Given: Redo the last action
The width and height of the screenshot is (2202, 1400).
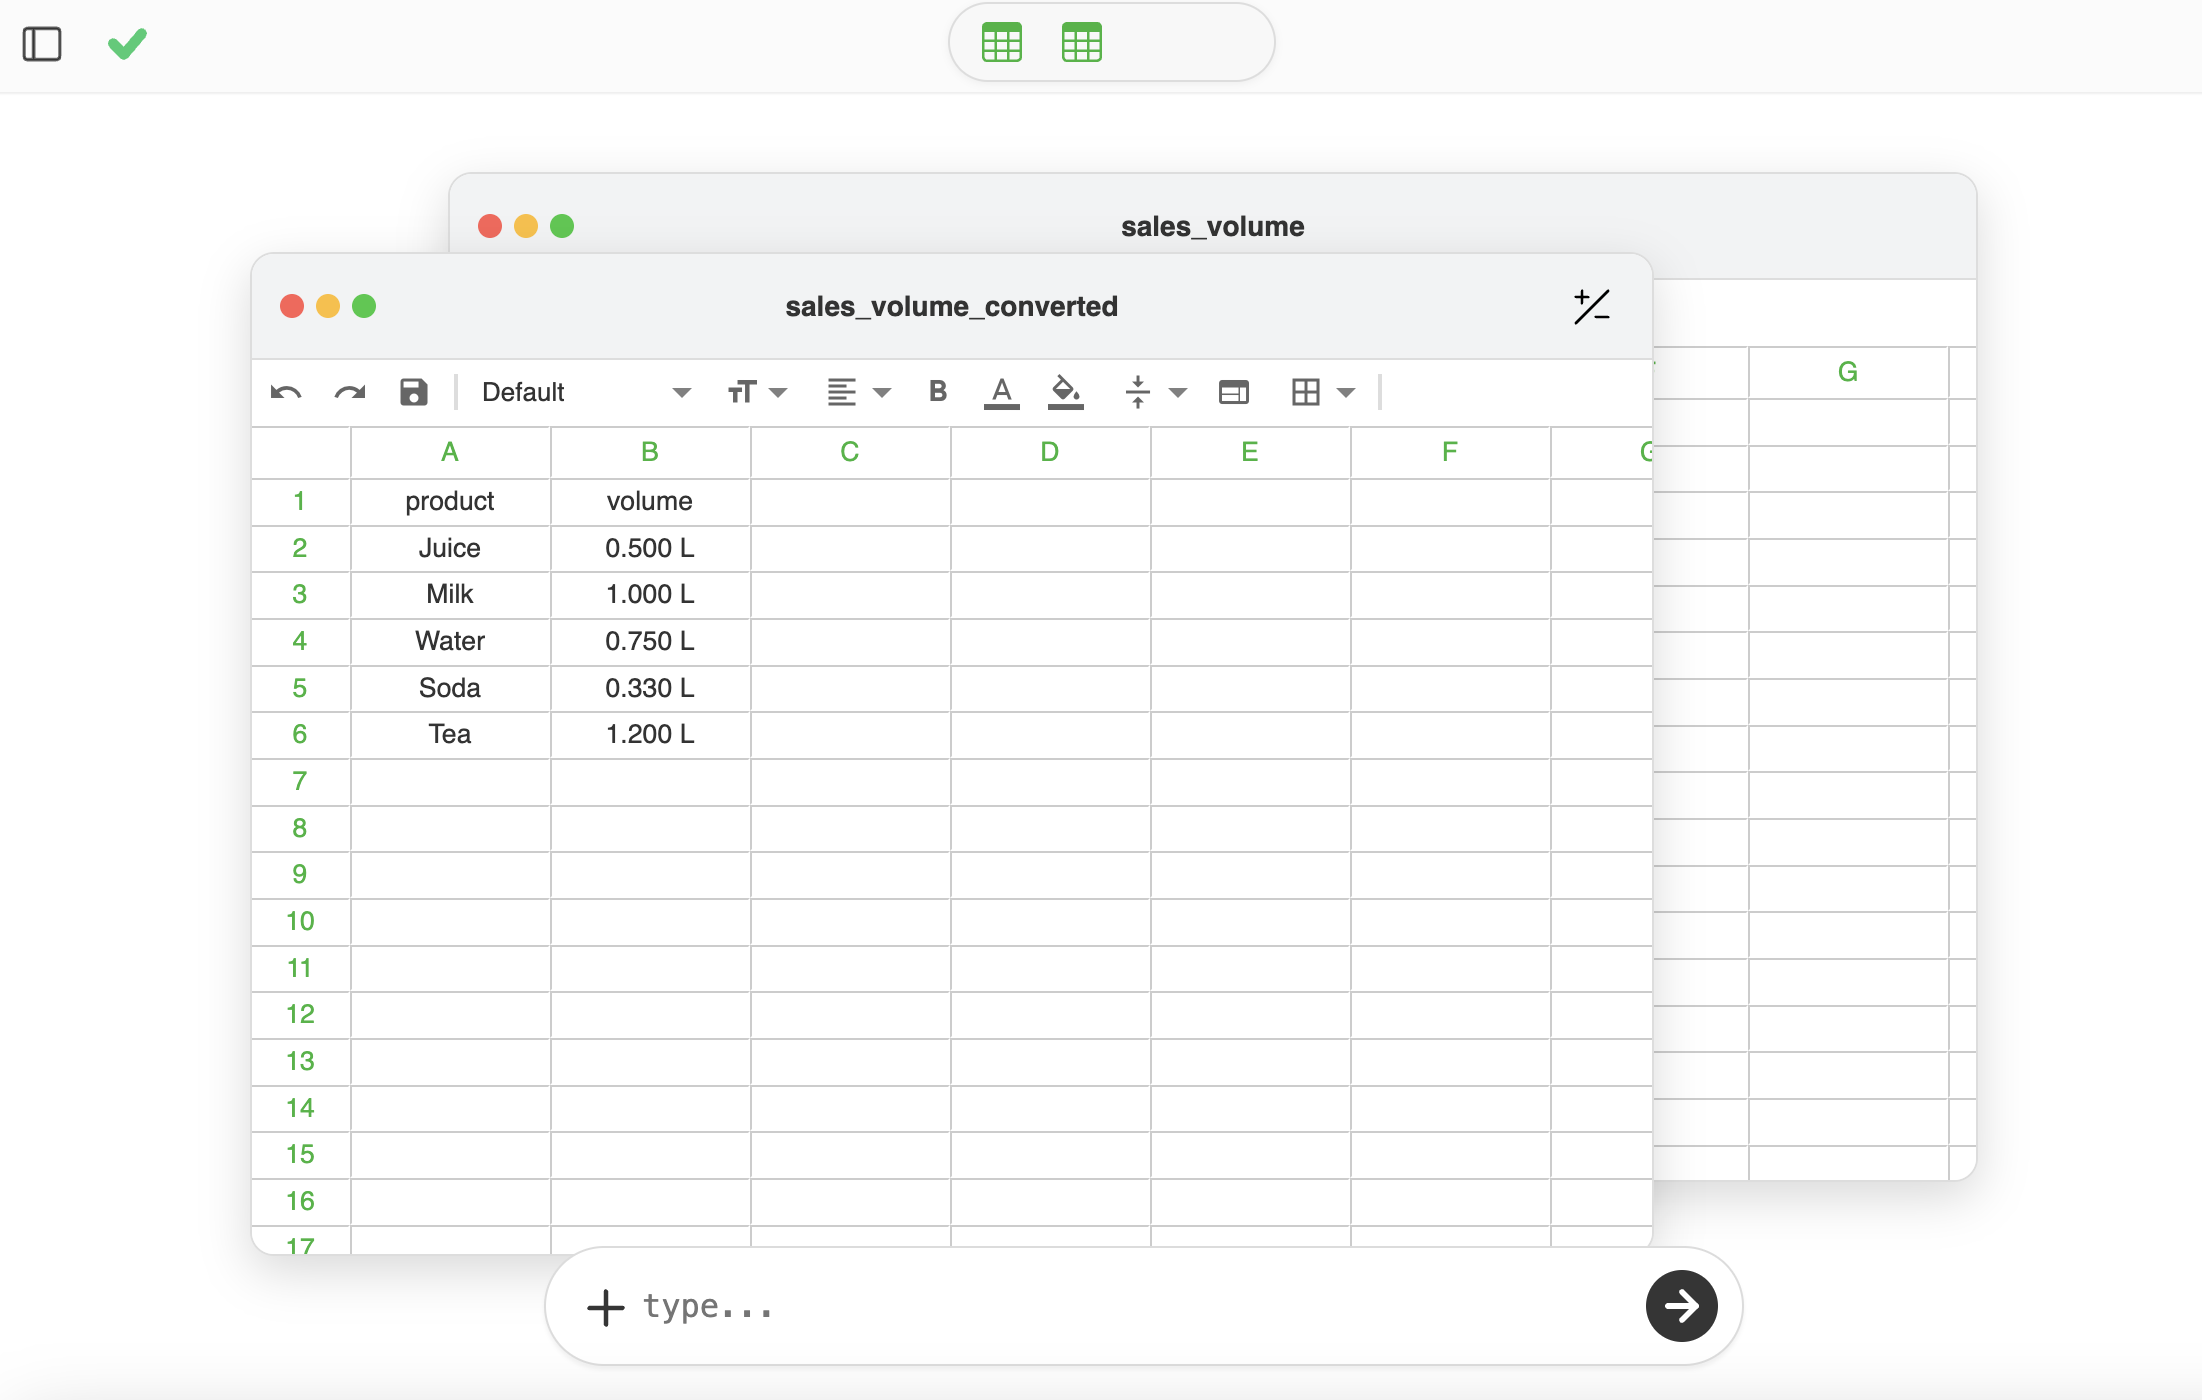Looking at the screenshot, I should click(350, 392).
